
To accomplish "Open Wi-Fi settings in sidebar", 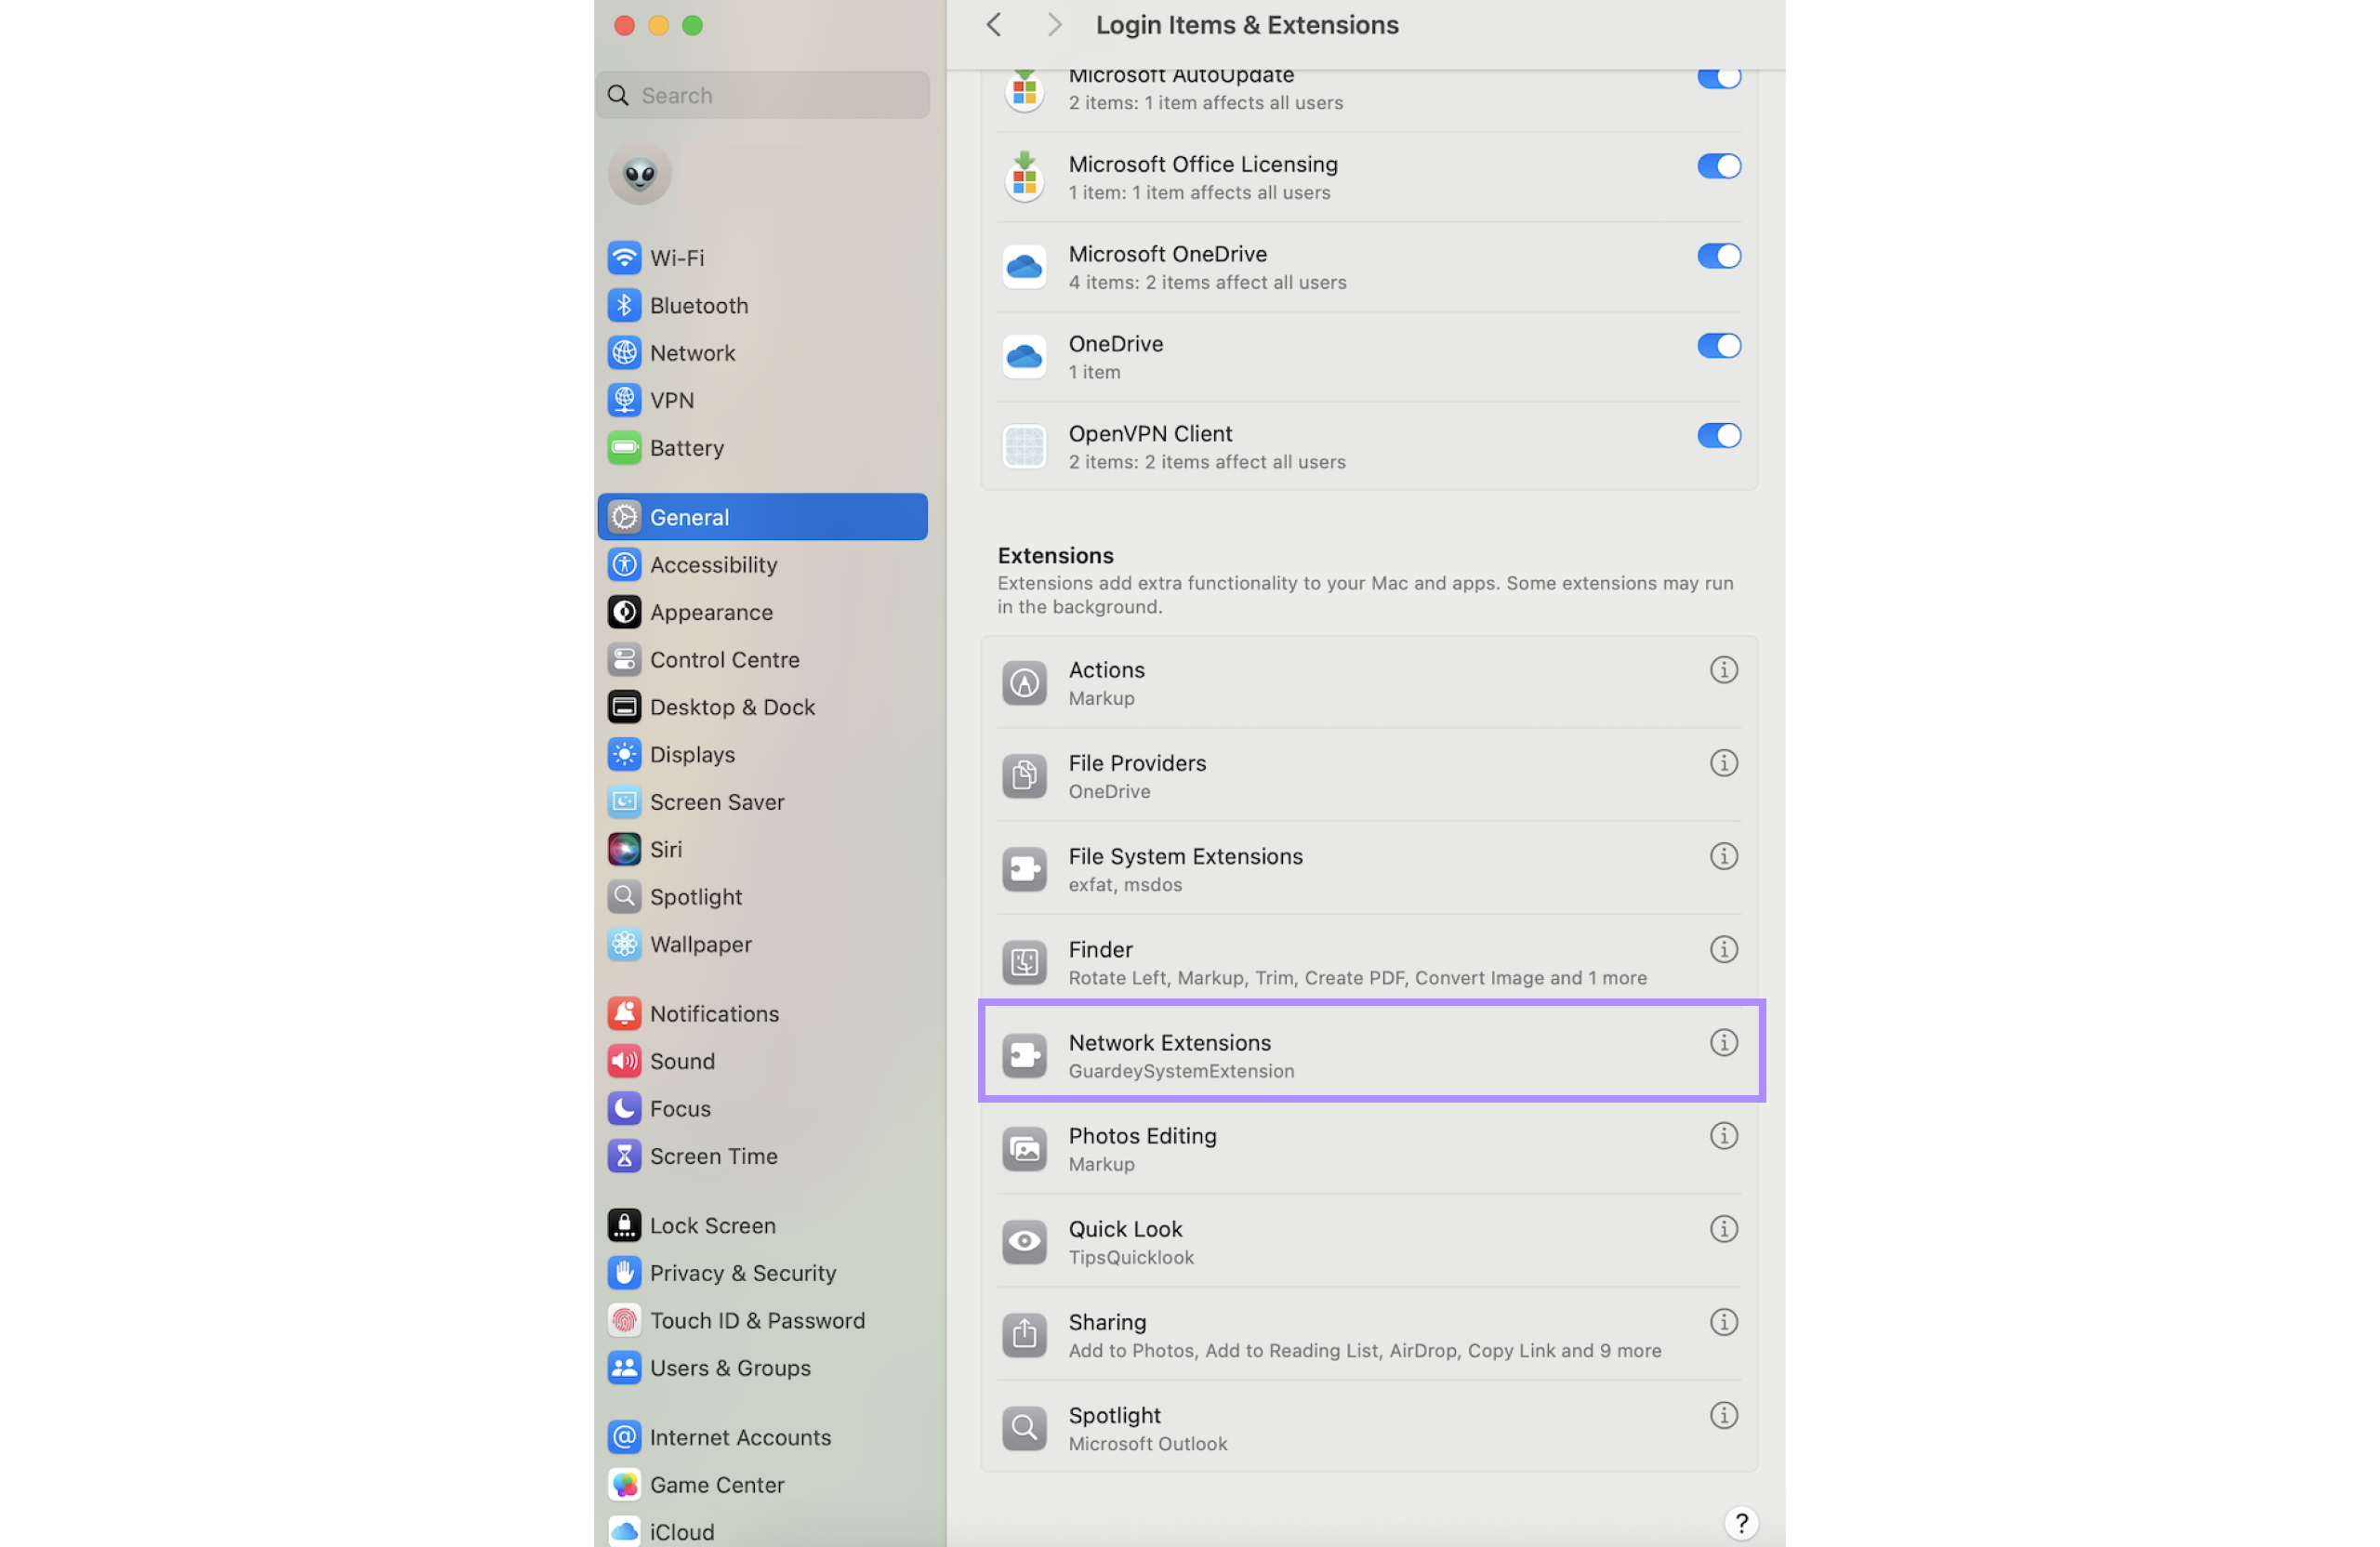I will tap(762, 258).
